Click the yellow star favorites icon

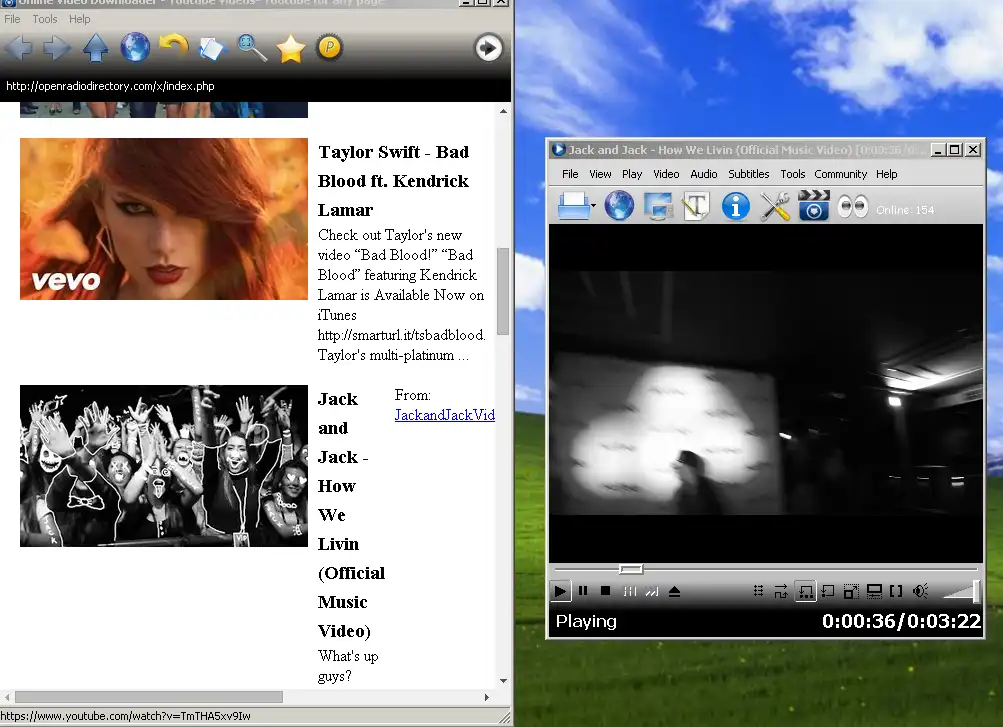click(x=290, y=49)
